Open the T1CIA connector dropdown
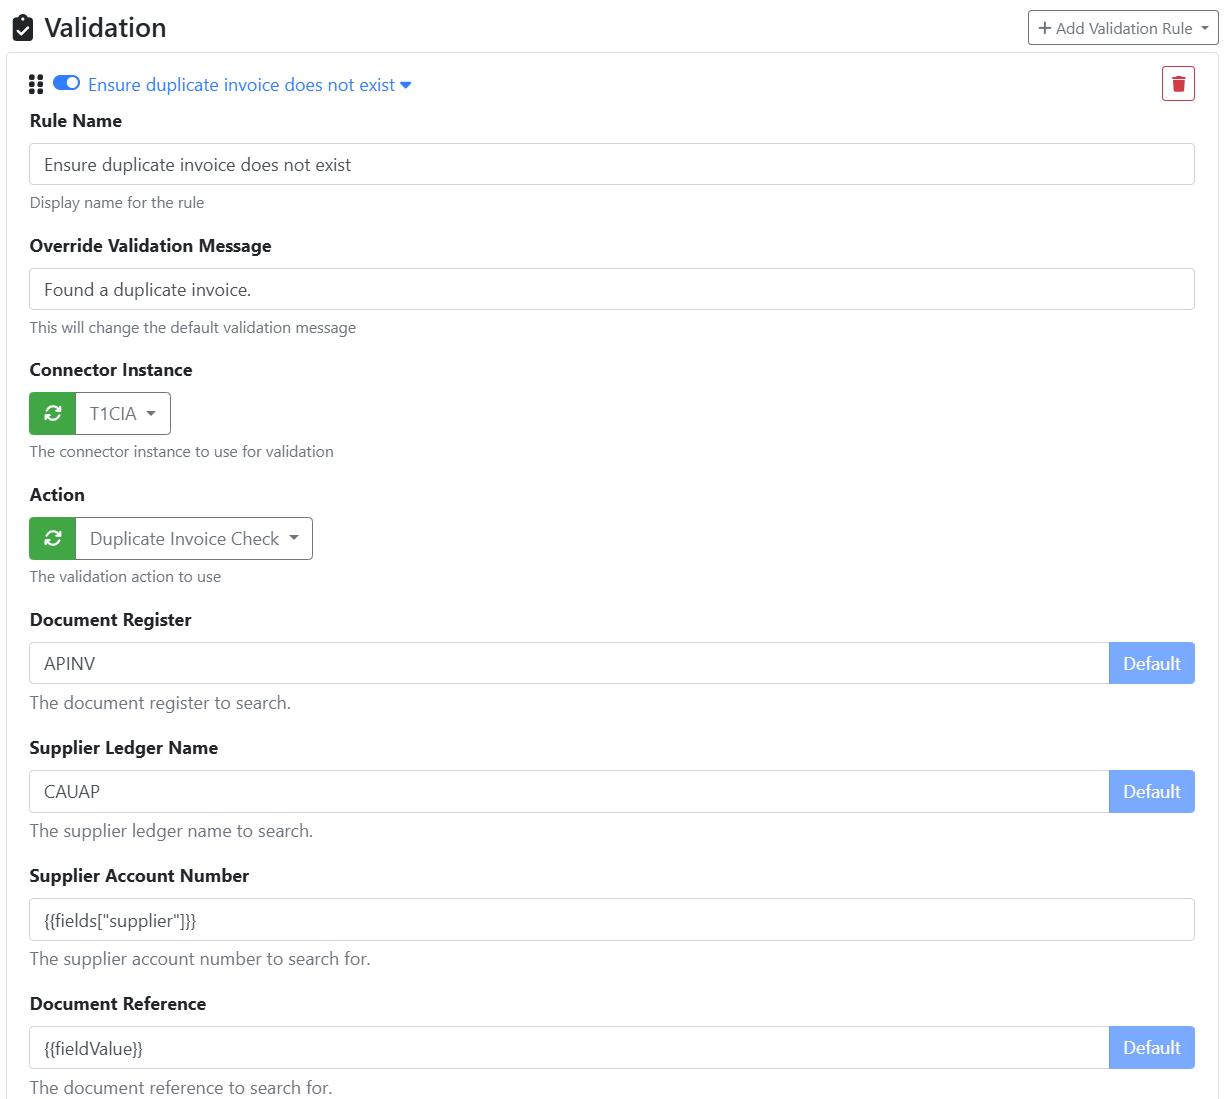The height and width of the screenshot is (1099, 1224). pos(123,414)
